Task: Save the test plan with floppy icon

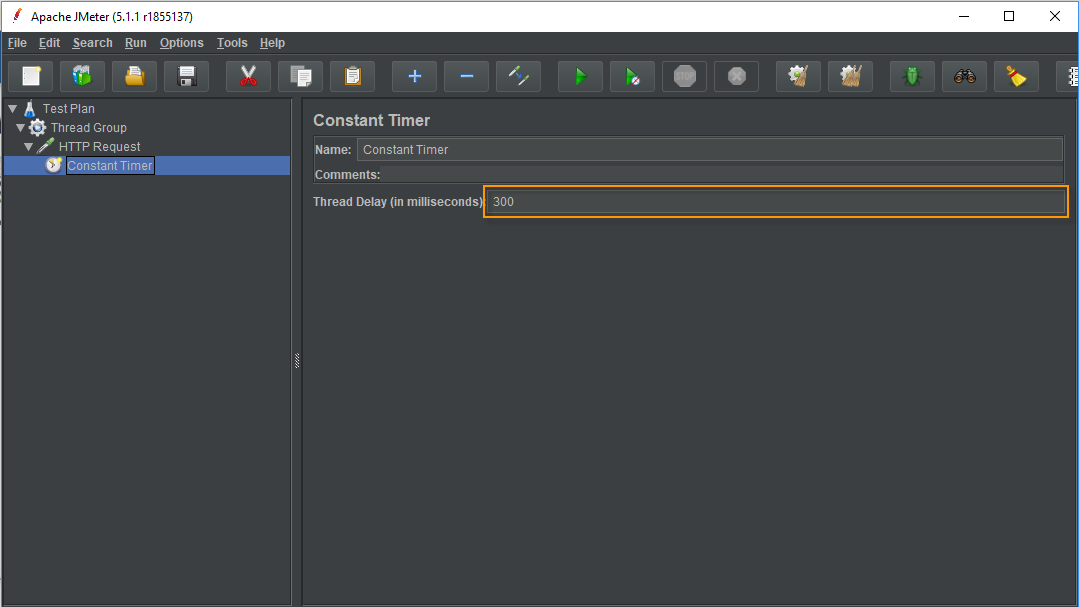Action: pyautogui.click(x=186, y=76)
